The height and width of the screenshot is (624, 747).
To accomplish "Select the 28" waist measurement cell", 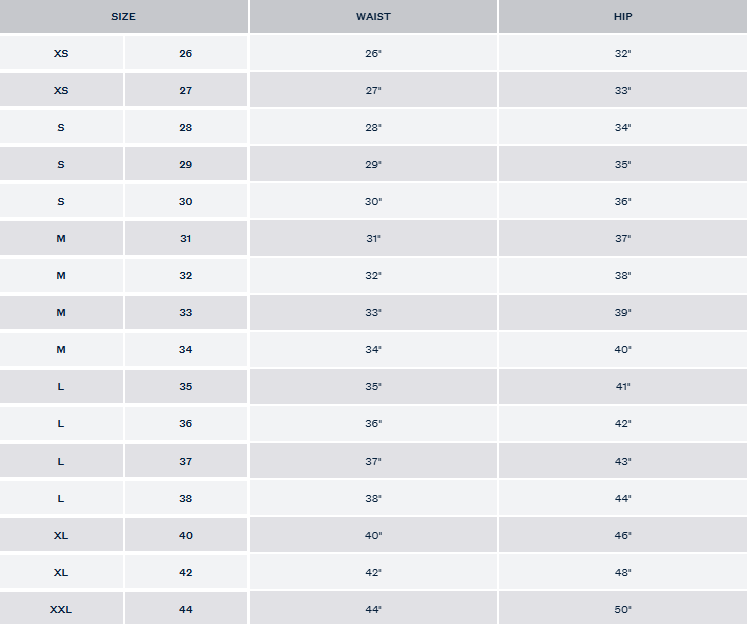I will click(373, 127).
